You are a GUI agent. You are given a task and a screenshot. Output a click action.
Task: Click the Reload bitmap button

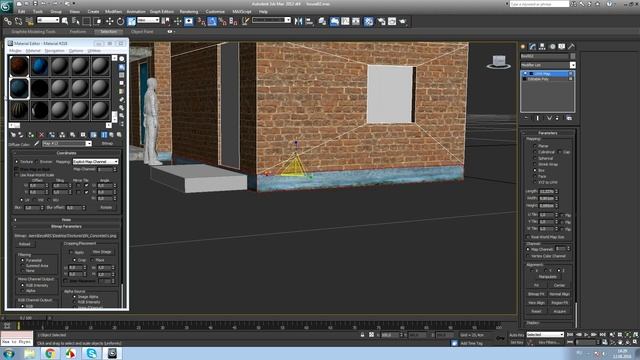[24, 244]
